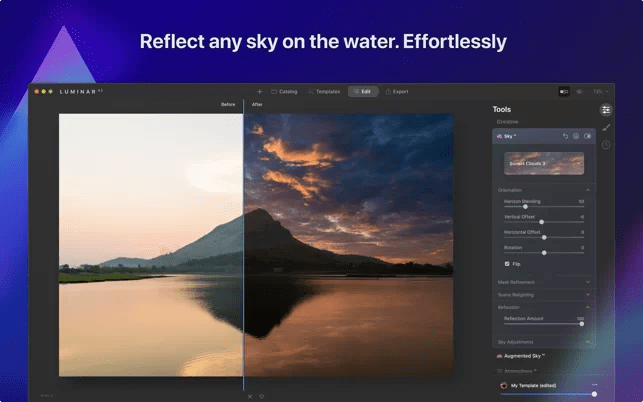Click the heart favorite icon below photo

pyautogui.click(x=261, y=397)
